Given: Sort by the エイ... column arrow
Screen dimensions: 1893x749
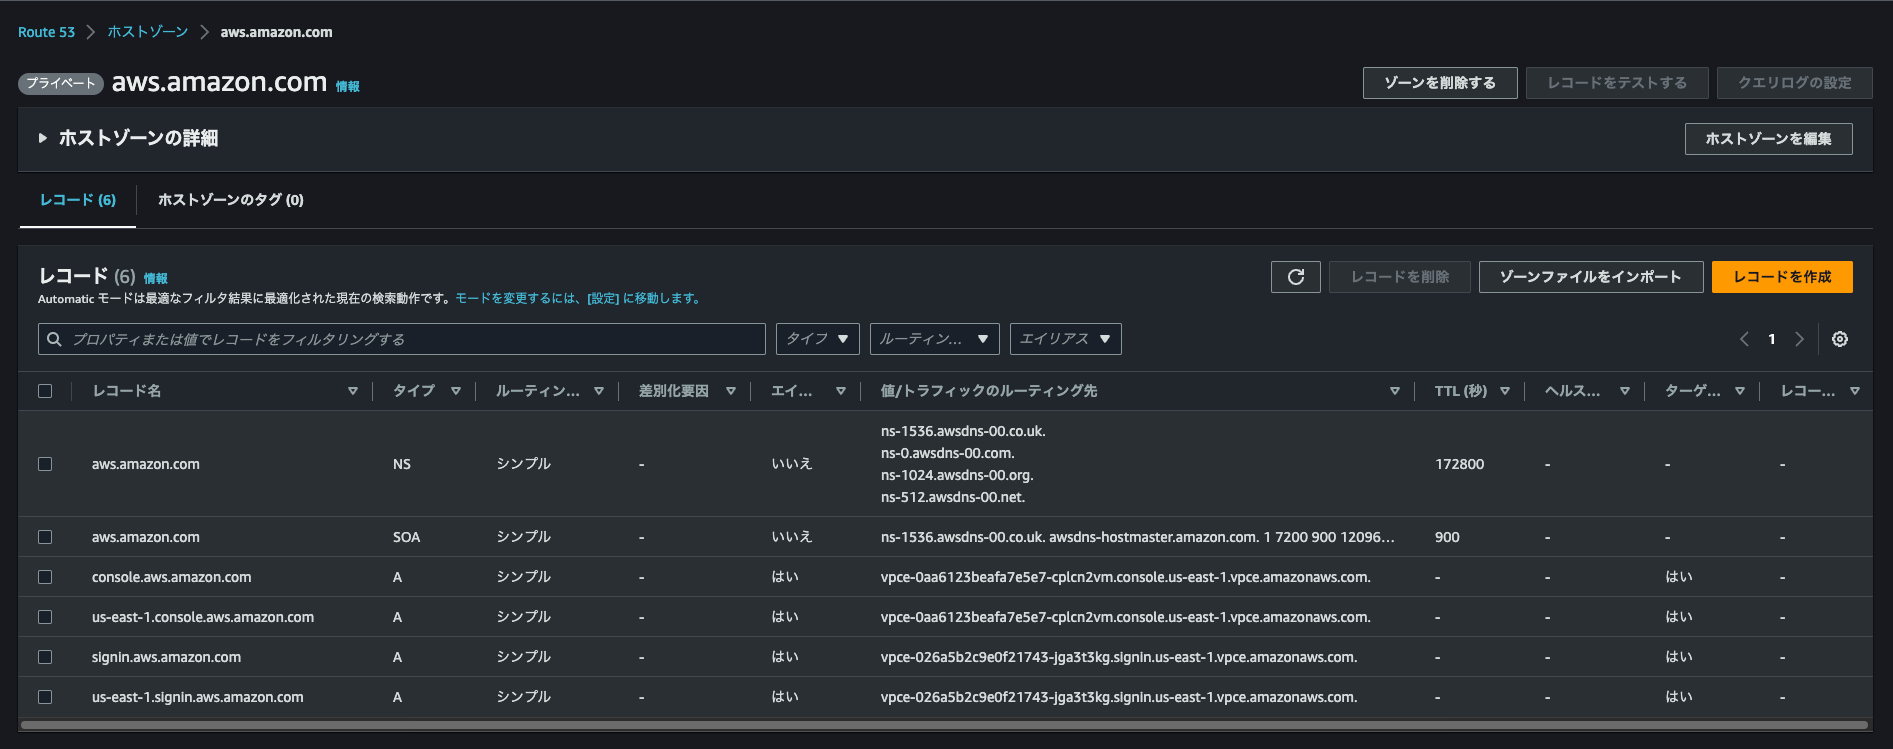Looking at the screenshot, I should click(x=841, y=391).
